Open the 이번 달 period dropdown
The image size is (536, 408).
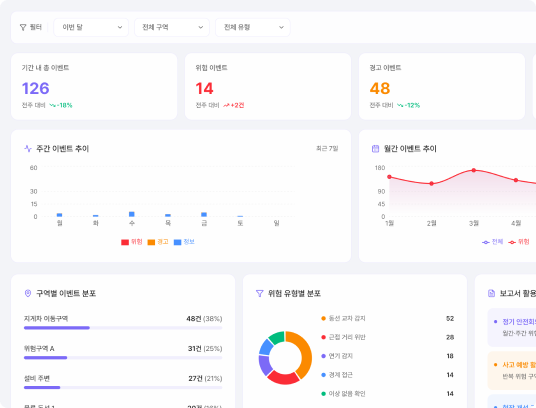(91, 27)
